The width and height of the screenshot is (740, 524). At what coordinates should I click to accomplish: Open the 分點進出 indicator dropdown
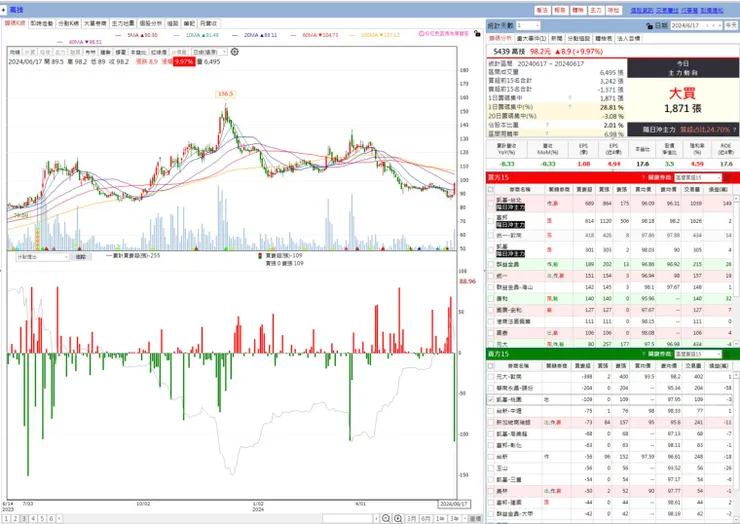coord(43,257)
